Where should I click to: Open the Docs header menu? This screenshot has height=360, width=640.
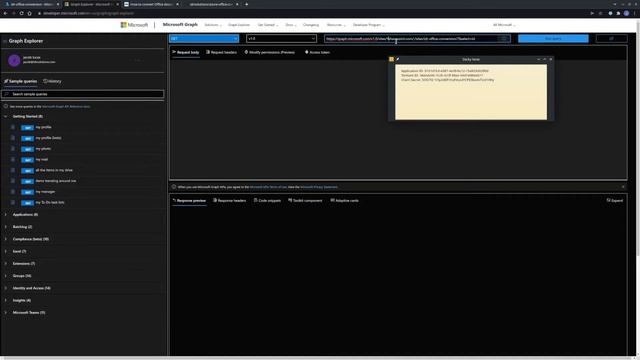(291, 25)
